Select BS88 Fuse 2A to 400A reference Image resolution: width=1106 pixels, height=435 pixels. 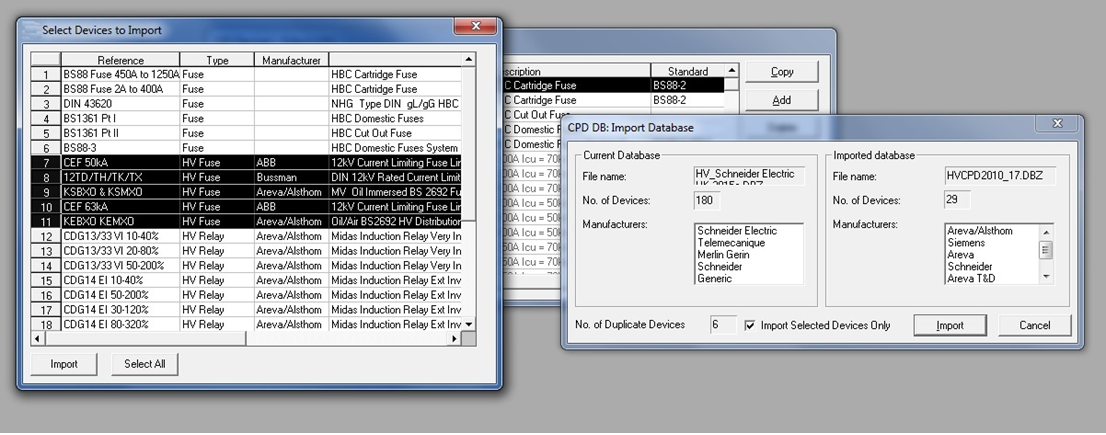[121, 89]
